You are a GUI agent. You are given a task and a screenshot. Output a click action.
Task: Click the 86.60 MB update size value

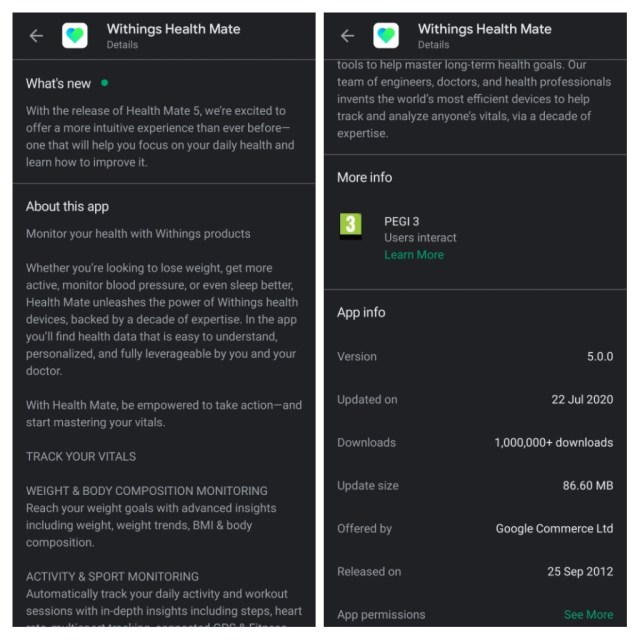pyautogui.click(x=587, y=485)
